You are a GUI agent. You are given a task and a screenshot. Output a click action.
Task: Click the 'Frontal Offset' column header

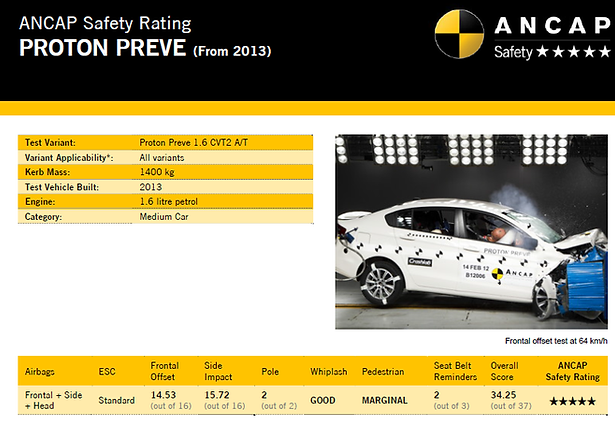point(165,371)
